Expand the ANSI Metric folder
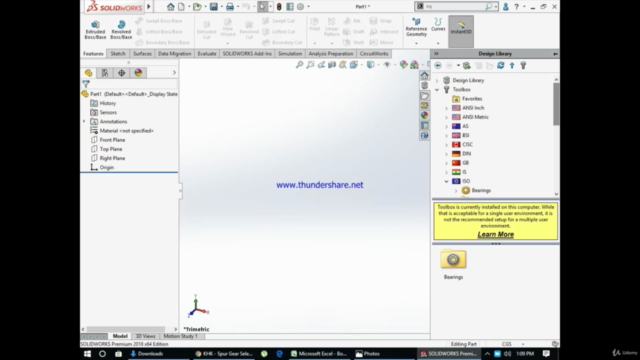This screenshot has height=360, width=640. point(447,117)
